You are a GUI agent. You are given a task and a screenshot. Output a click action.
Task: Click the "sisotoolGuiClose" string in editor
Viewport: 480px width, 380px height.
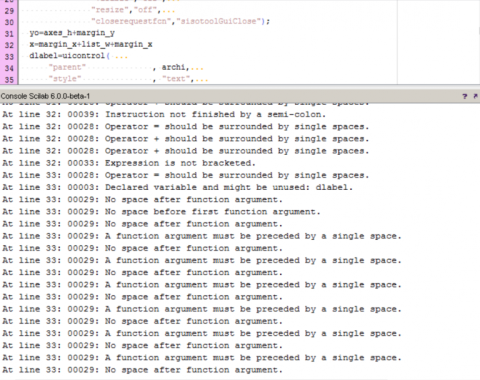click(x=219, y=21)
